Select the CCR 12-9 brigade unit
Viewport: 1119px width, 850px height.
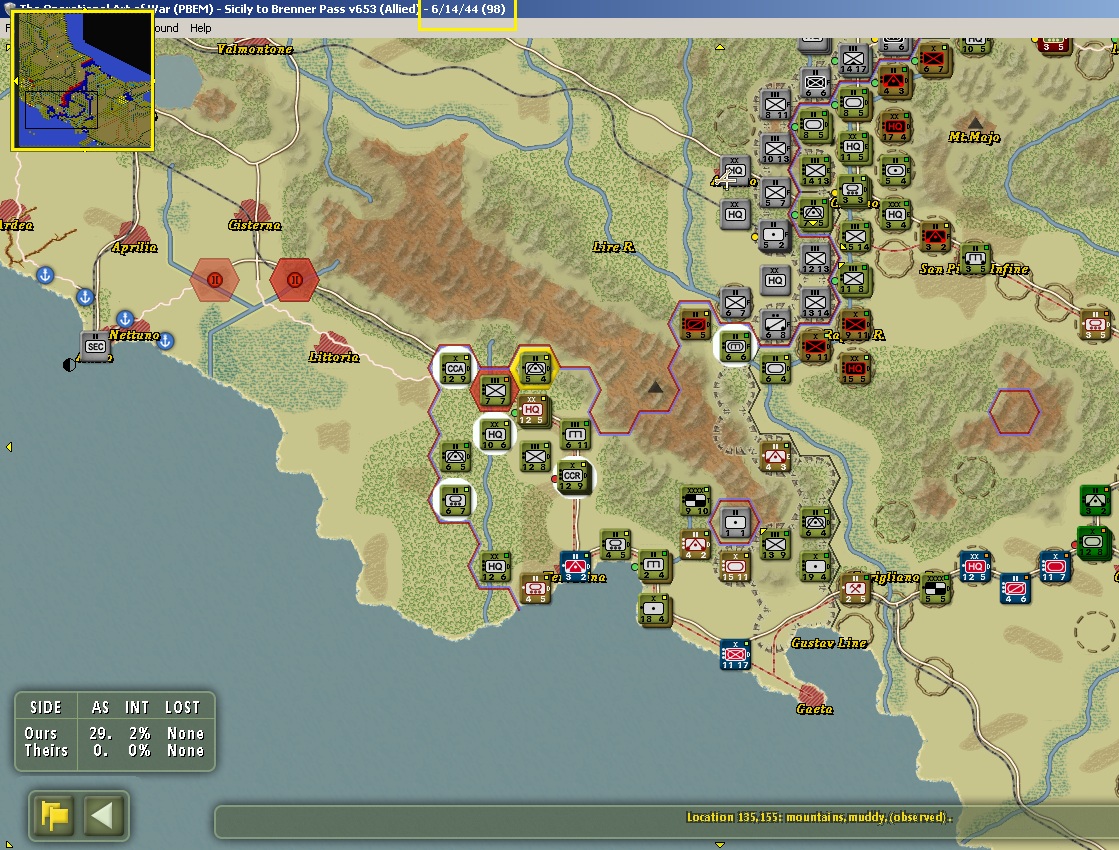[x=573, y=477]
